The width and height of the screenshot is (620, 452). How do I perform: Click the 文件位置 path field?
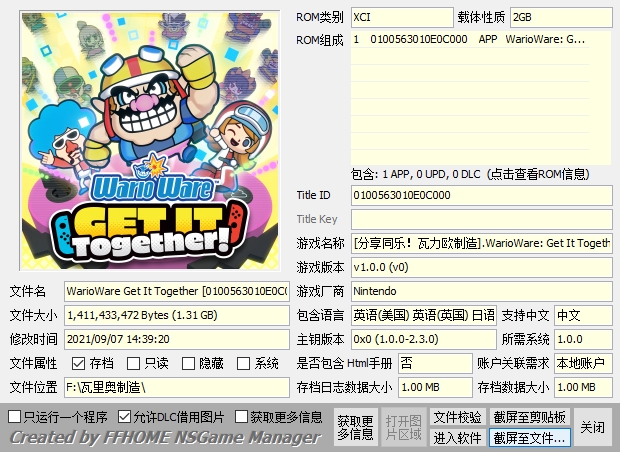[x=176, y=387]
